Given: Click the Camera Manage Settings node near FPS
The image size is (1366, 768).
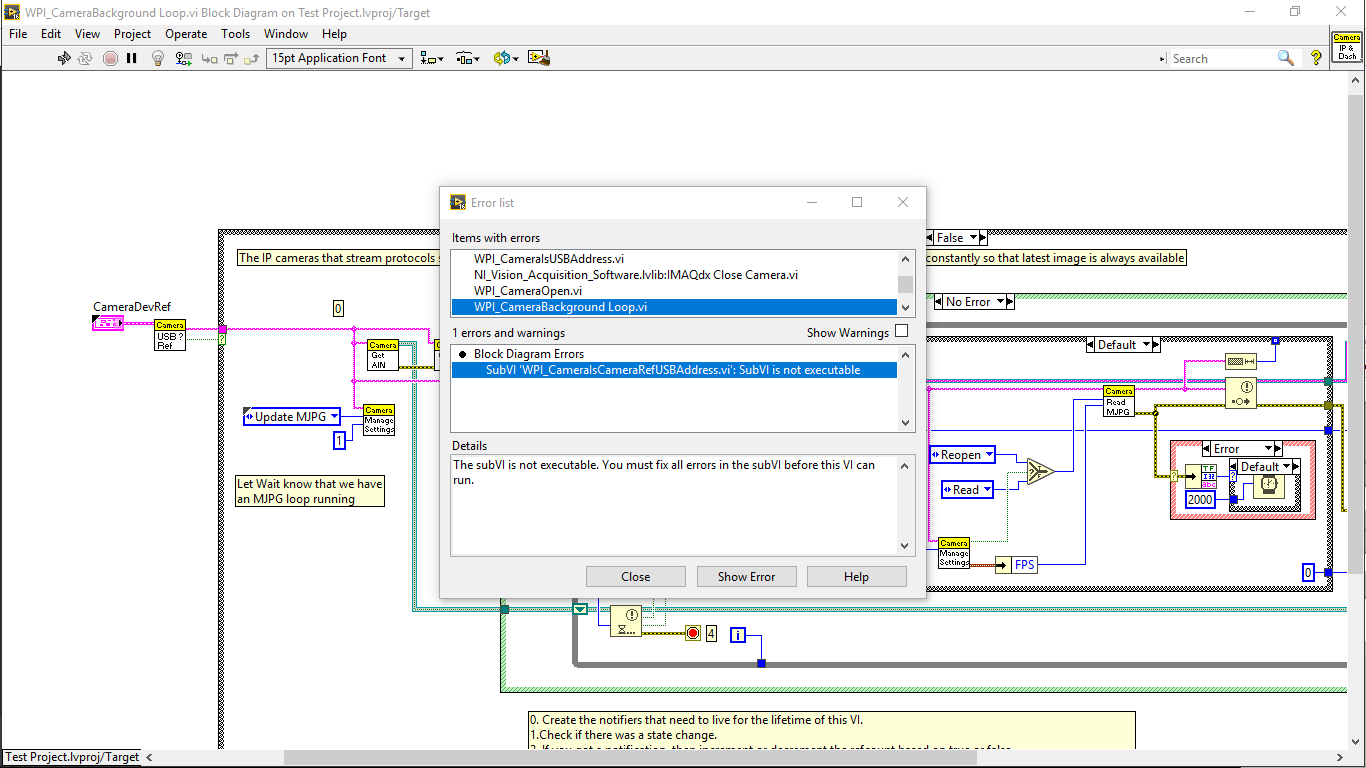Looking at the screenshot, I should pos(954,553).
